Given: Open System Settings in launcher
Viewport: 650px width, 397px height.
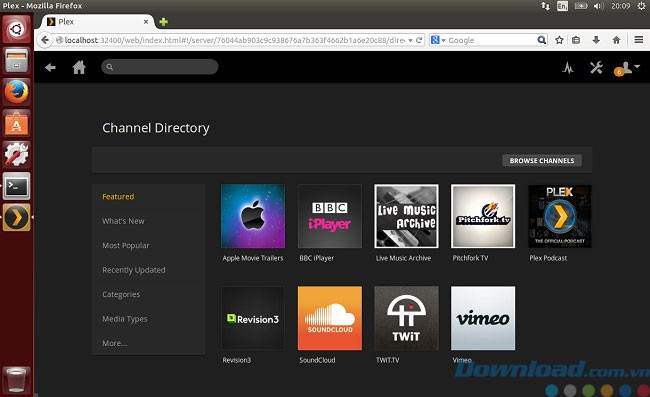Looking at the screenshot, I should coord(17,155).
